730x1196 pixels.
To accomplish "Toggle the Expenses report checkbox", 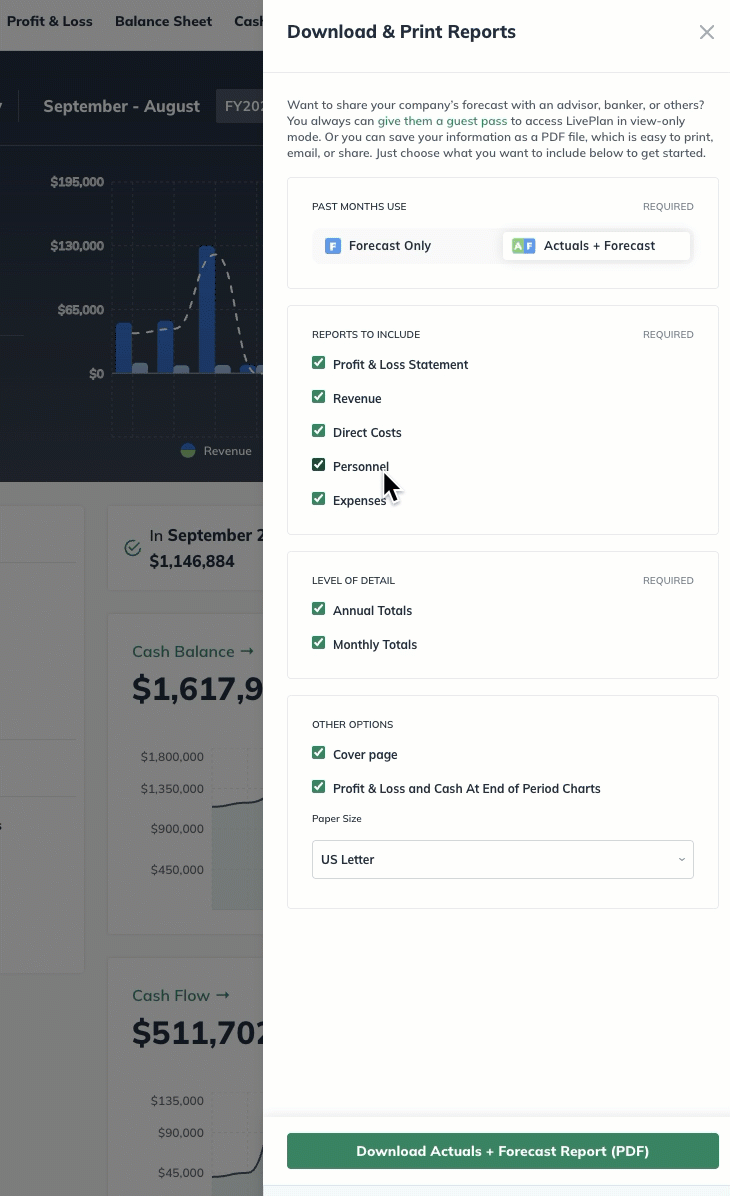I will [319, 500].
